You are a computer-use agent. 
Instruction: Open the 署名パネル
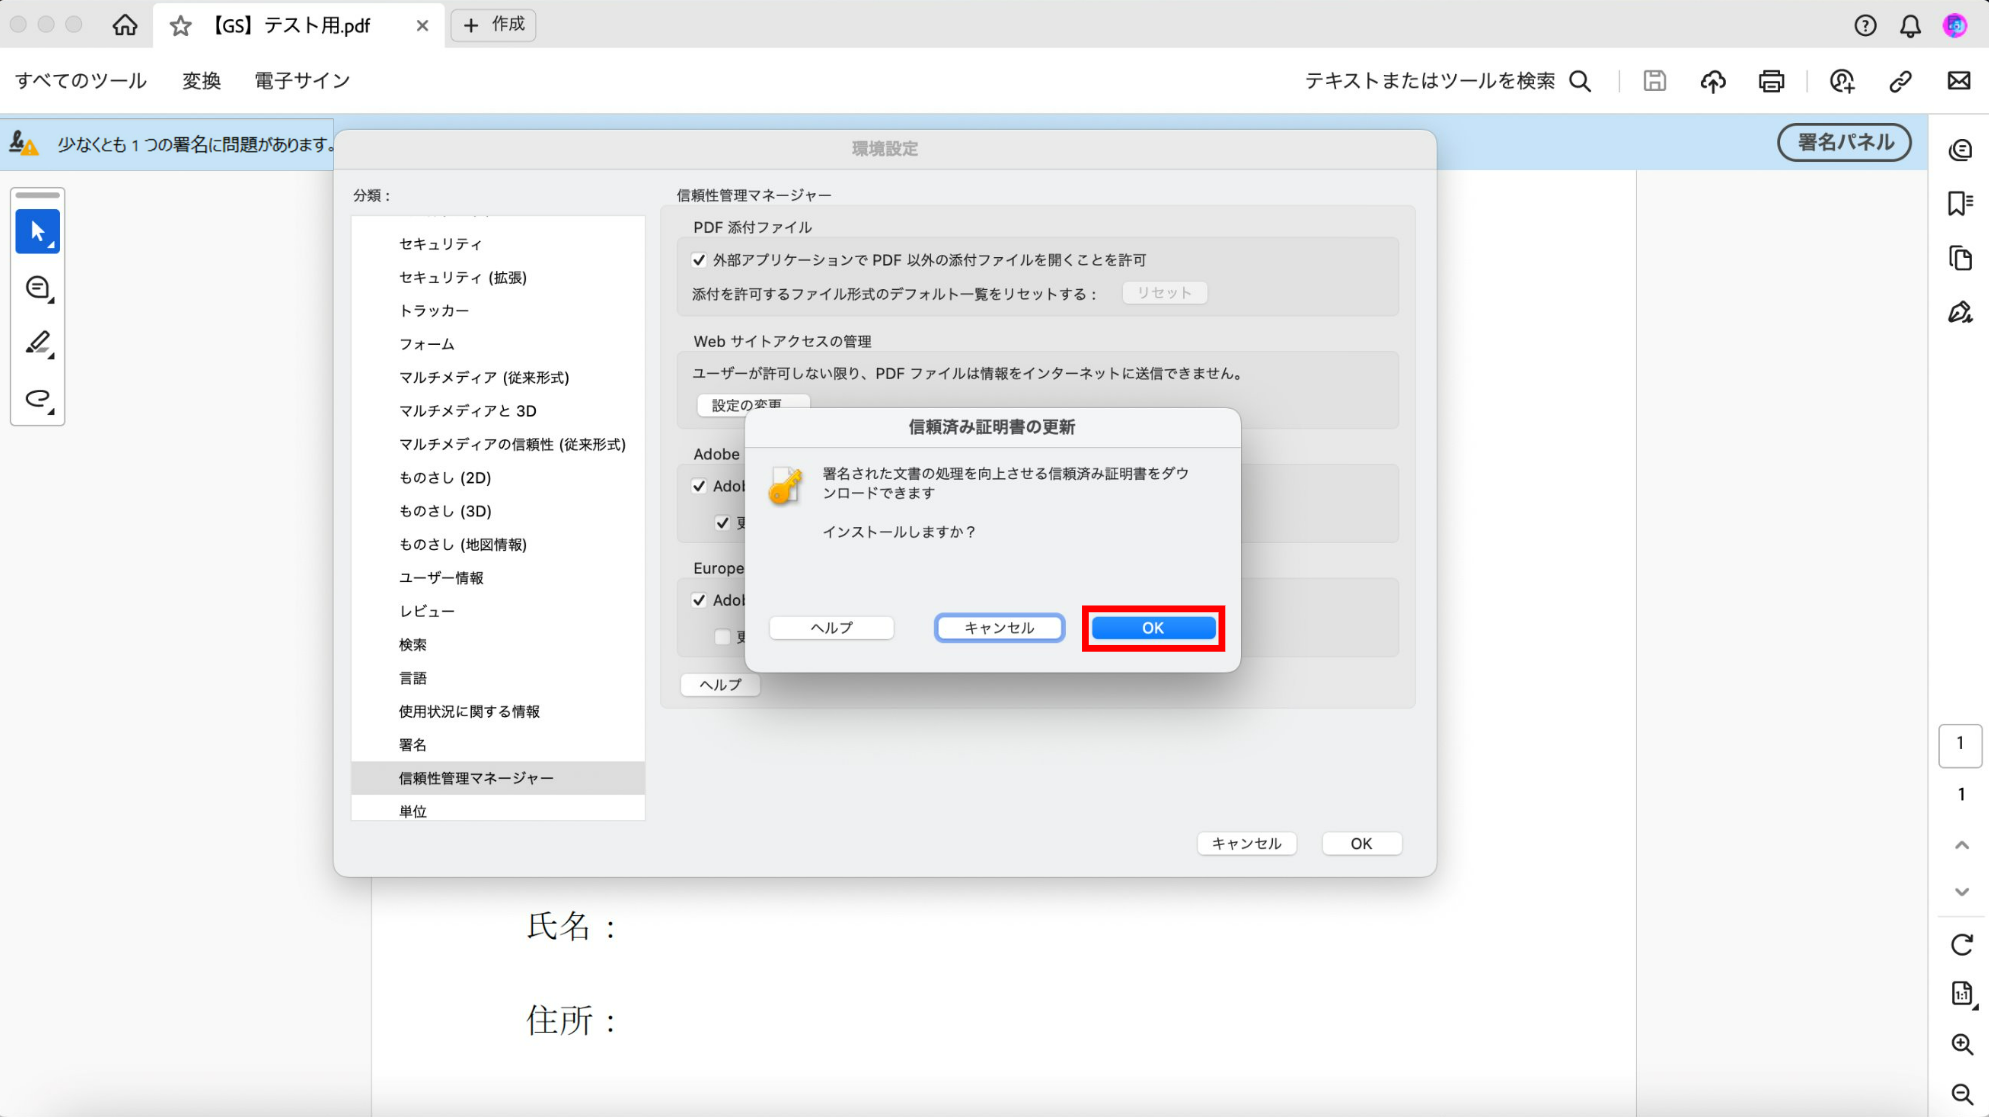click(1843, 142)
